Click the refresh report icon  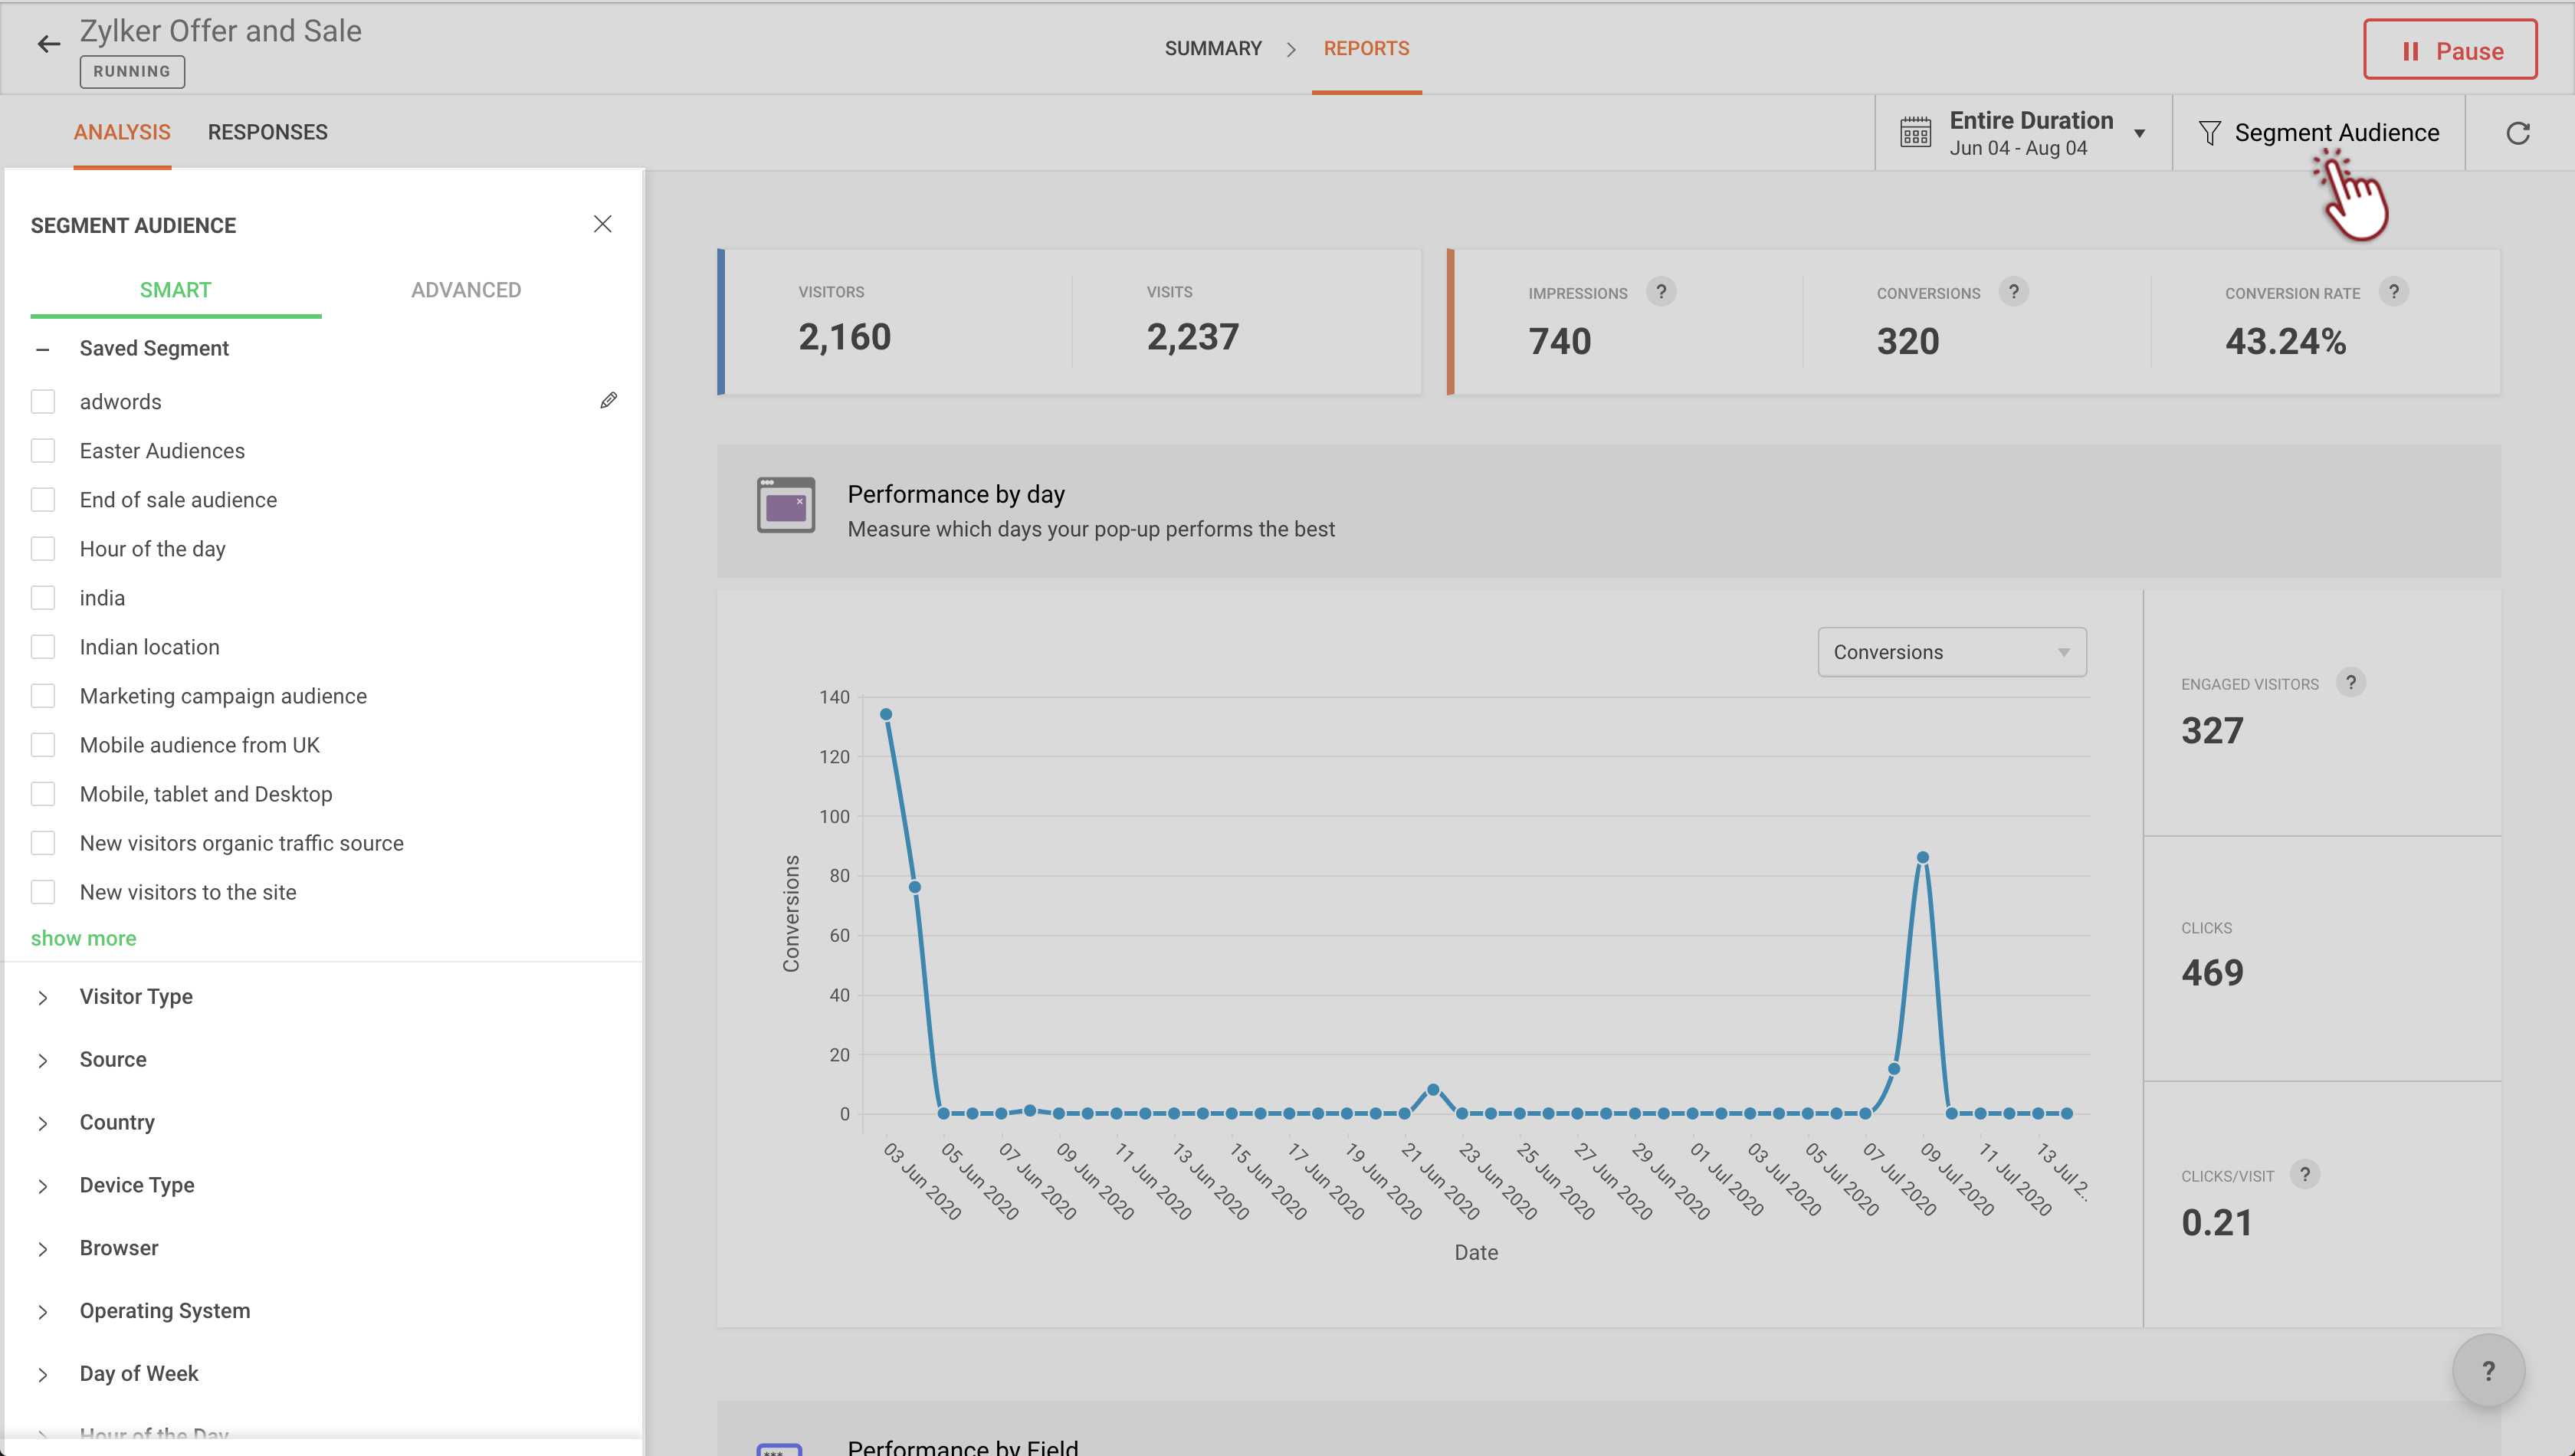tap(2517, 133)
